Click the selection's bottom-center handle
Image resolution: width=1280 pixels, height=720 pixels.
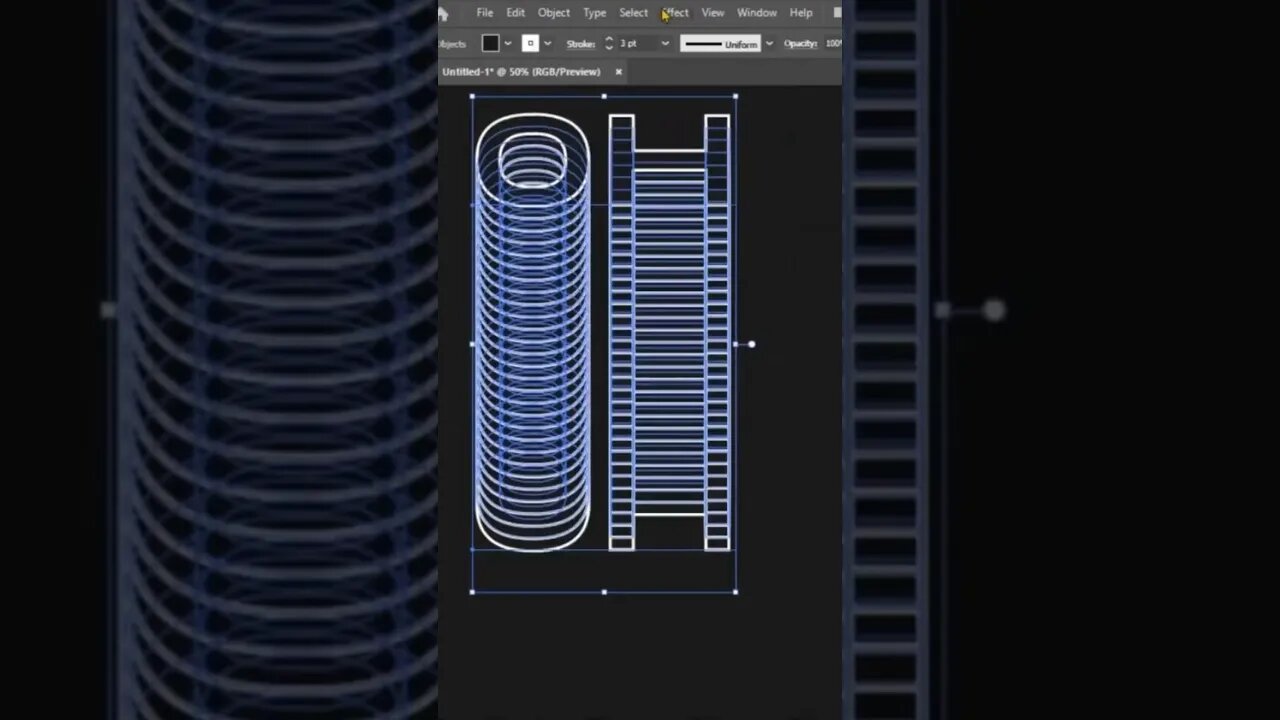pyautogui.click(x=604, y=592)
